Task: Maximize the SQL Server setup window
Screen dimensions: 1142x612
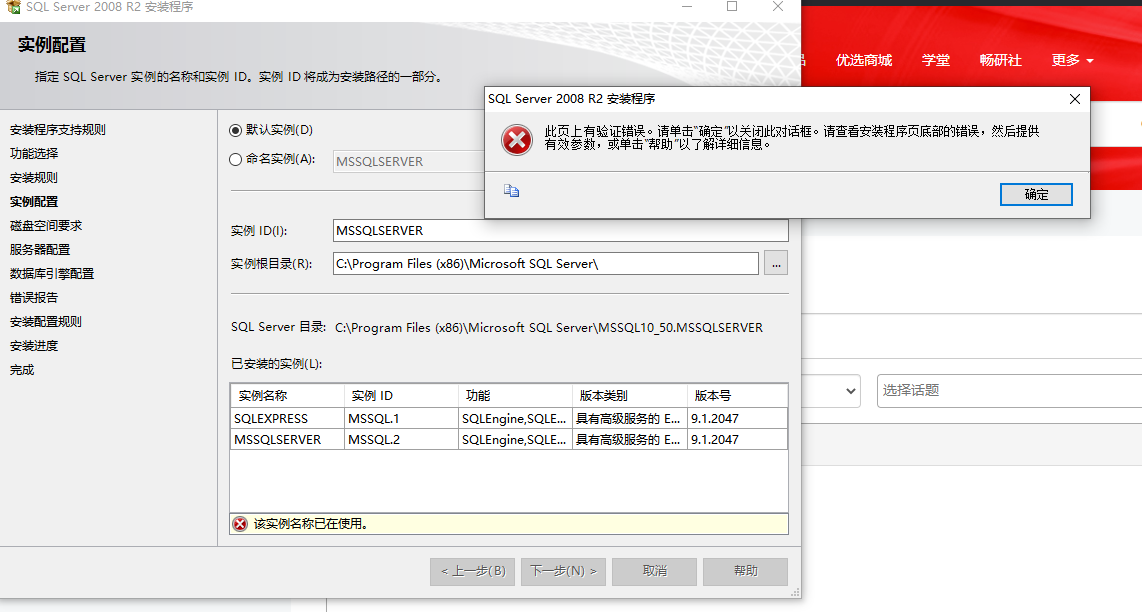Action: 732,7
